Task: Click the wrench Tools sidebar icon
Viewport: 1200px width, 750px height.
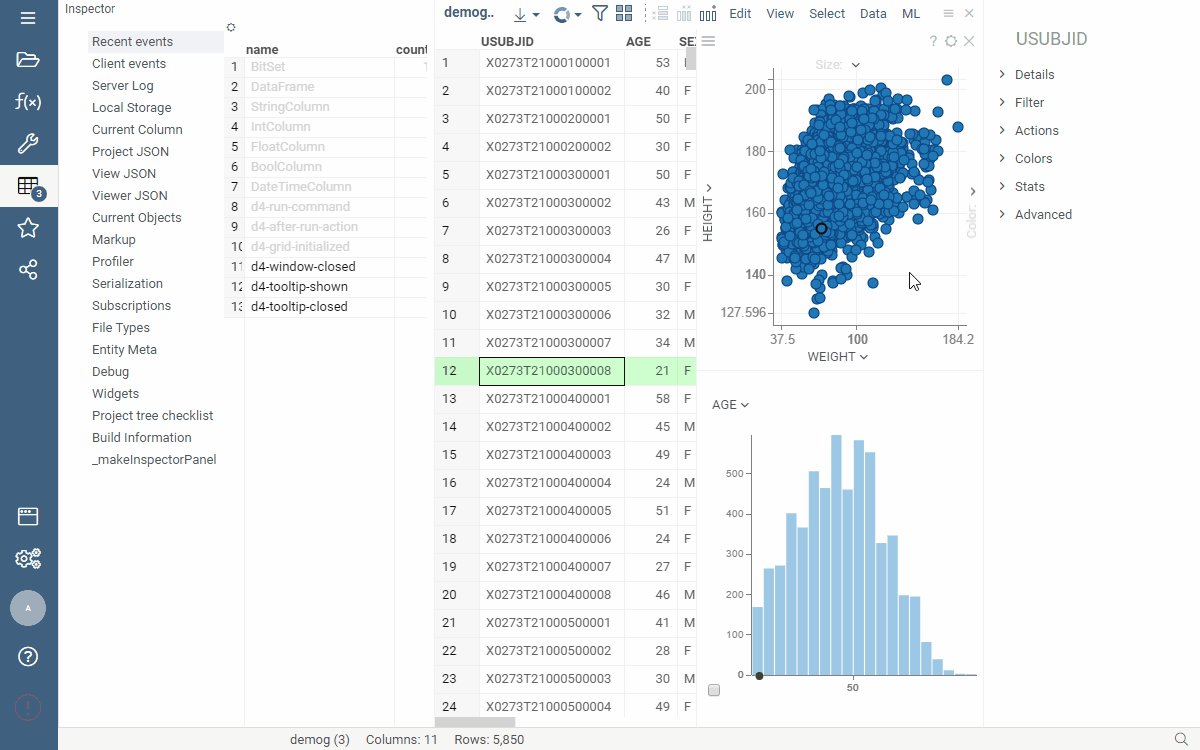Action: pos(28,144)
